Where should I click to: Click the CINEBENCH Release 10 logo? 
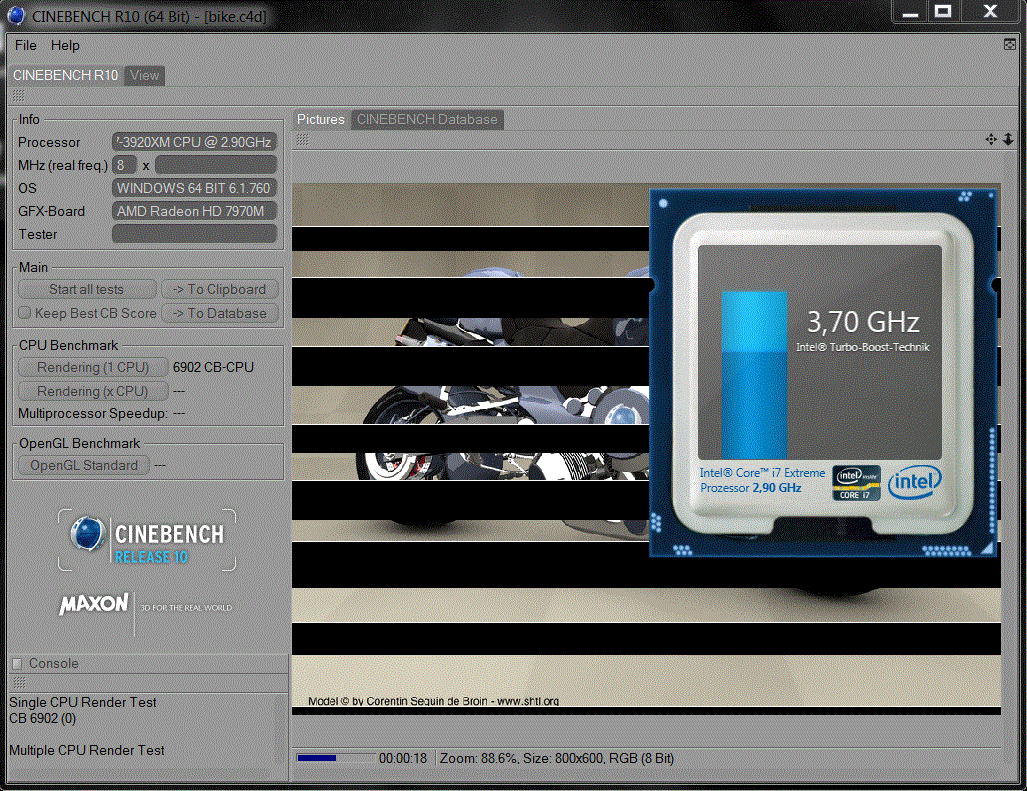[147, 540]
